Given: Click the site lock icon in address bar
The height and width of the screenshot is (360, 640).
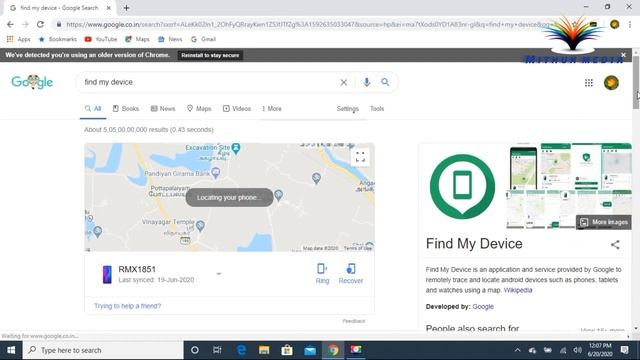Looking at the screenshot, I should (59, 24).
